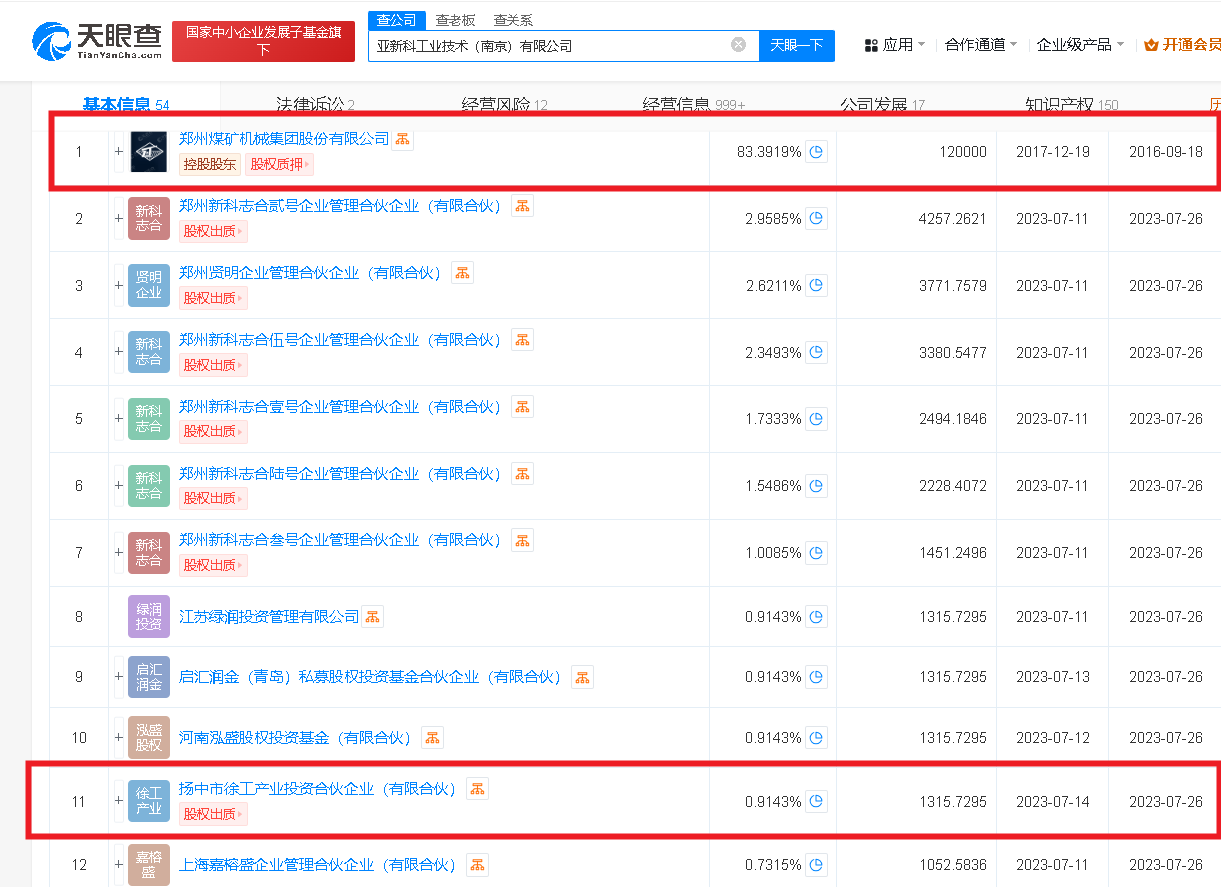
Task: Switch to the 查关系 search tab
Action: [513, 20]
